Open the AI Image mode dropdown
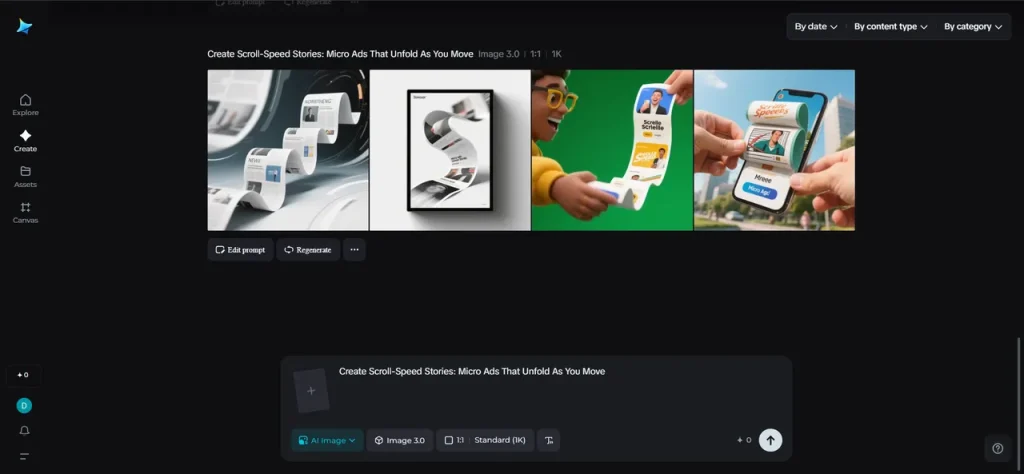This screenshot has width=1024, height=474. [327, 440]
